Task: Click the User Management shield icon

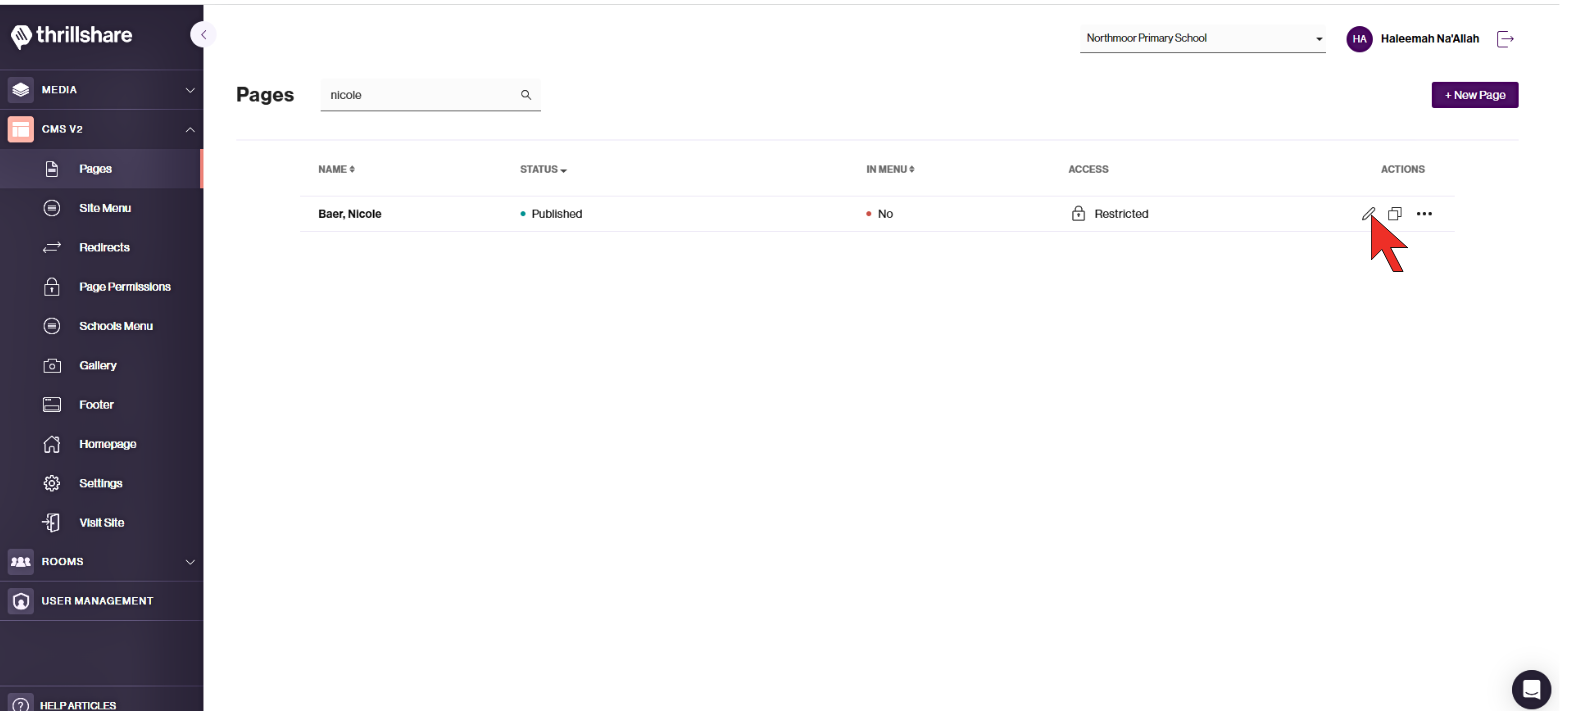Action: coord(20,601)
